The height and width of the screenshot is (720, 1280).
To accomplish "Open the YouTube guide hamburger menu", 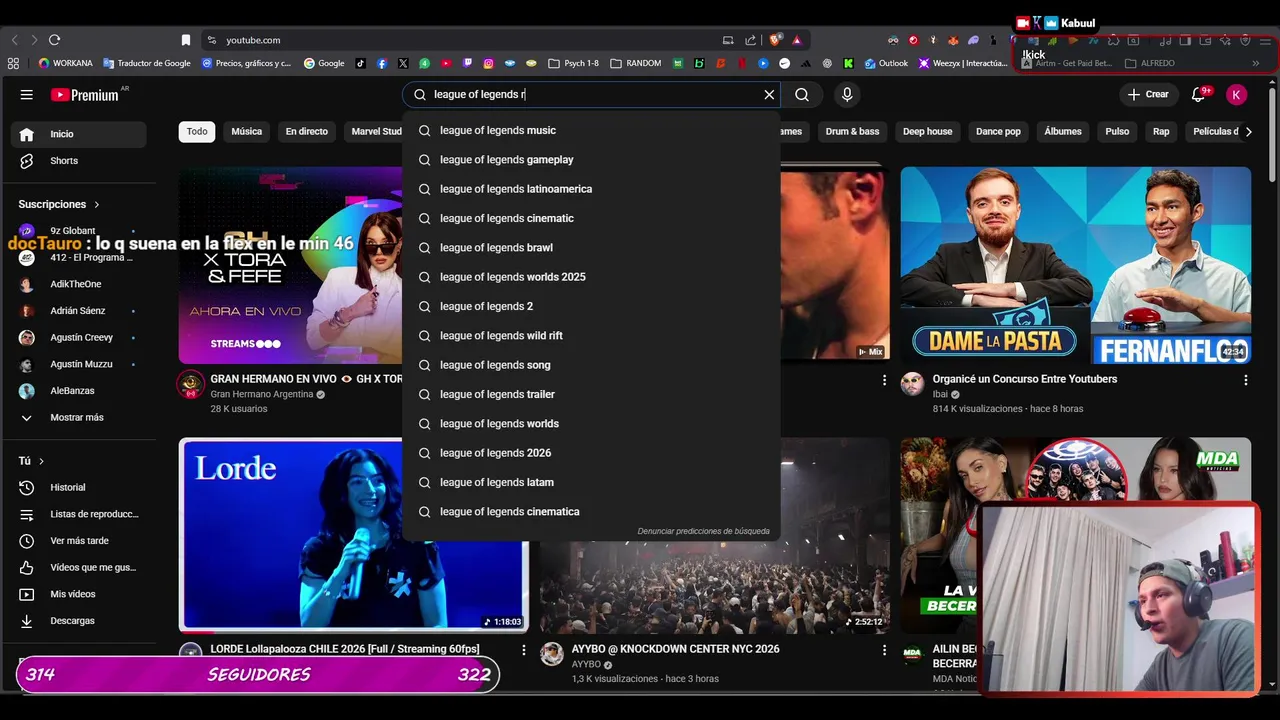I will [26, 94].
